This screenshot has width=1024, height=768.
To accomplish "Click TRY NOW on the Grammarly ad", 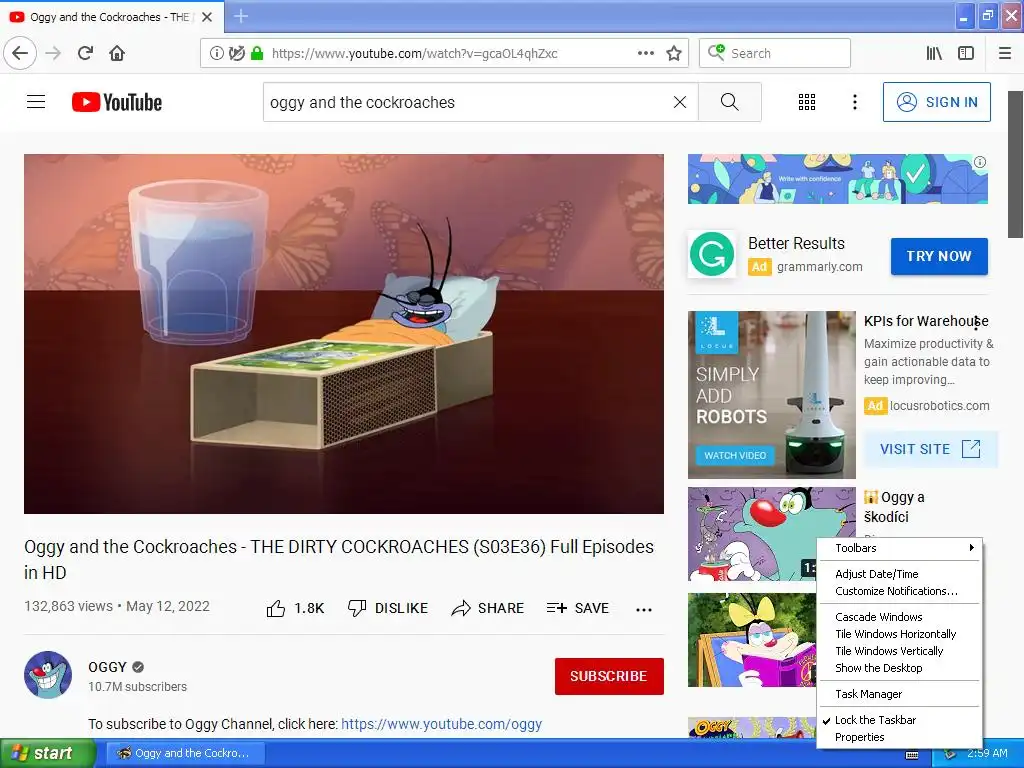I will (x=939, y=256).
